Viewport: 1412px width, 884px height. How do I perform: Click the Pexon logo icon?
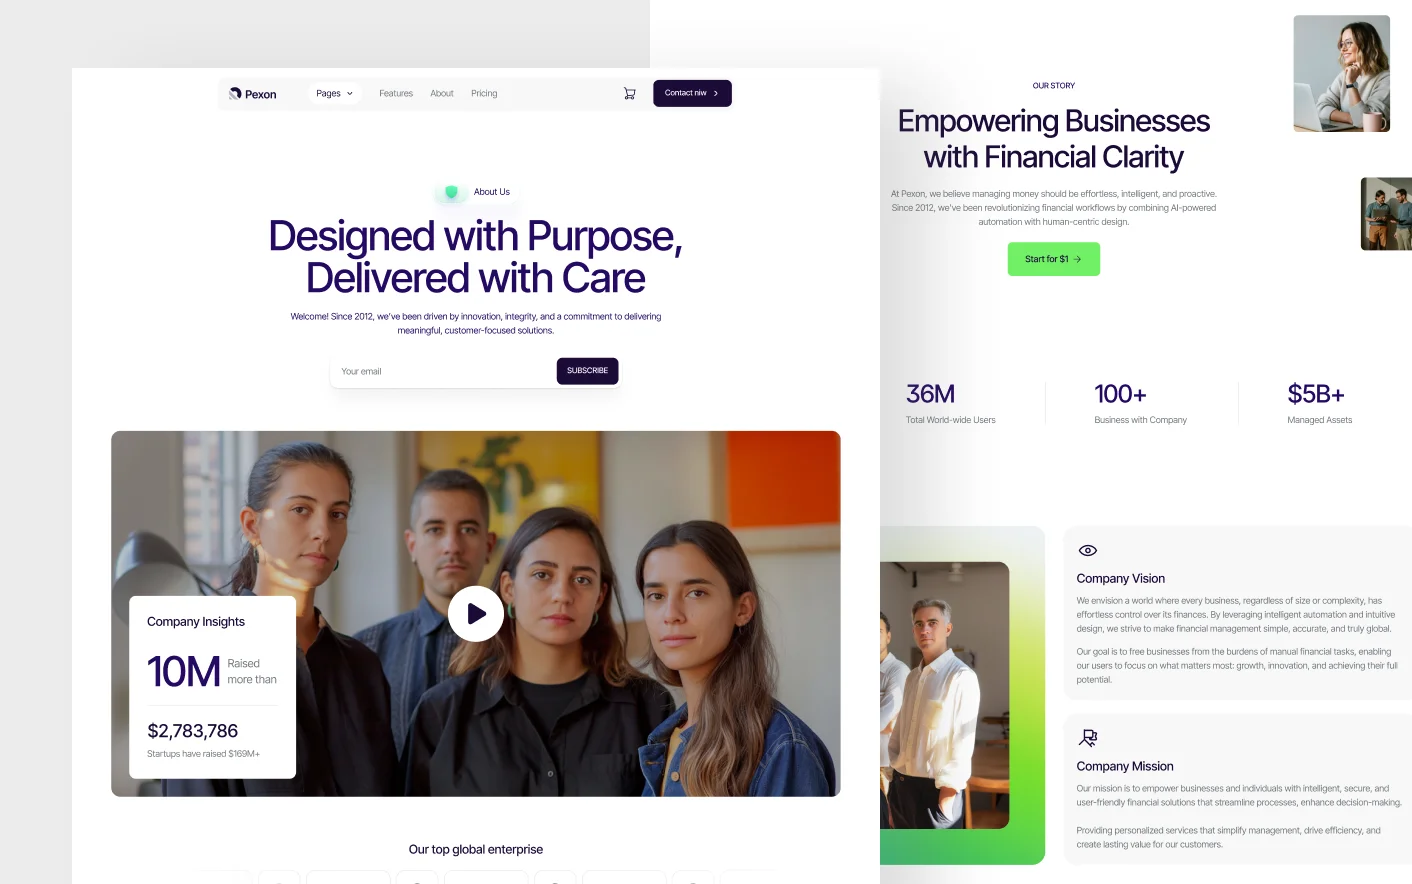pyautogui.click(x=235, y=94)
